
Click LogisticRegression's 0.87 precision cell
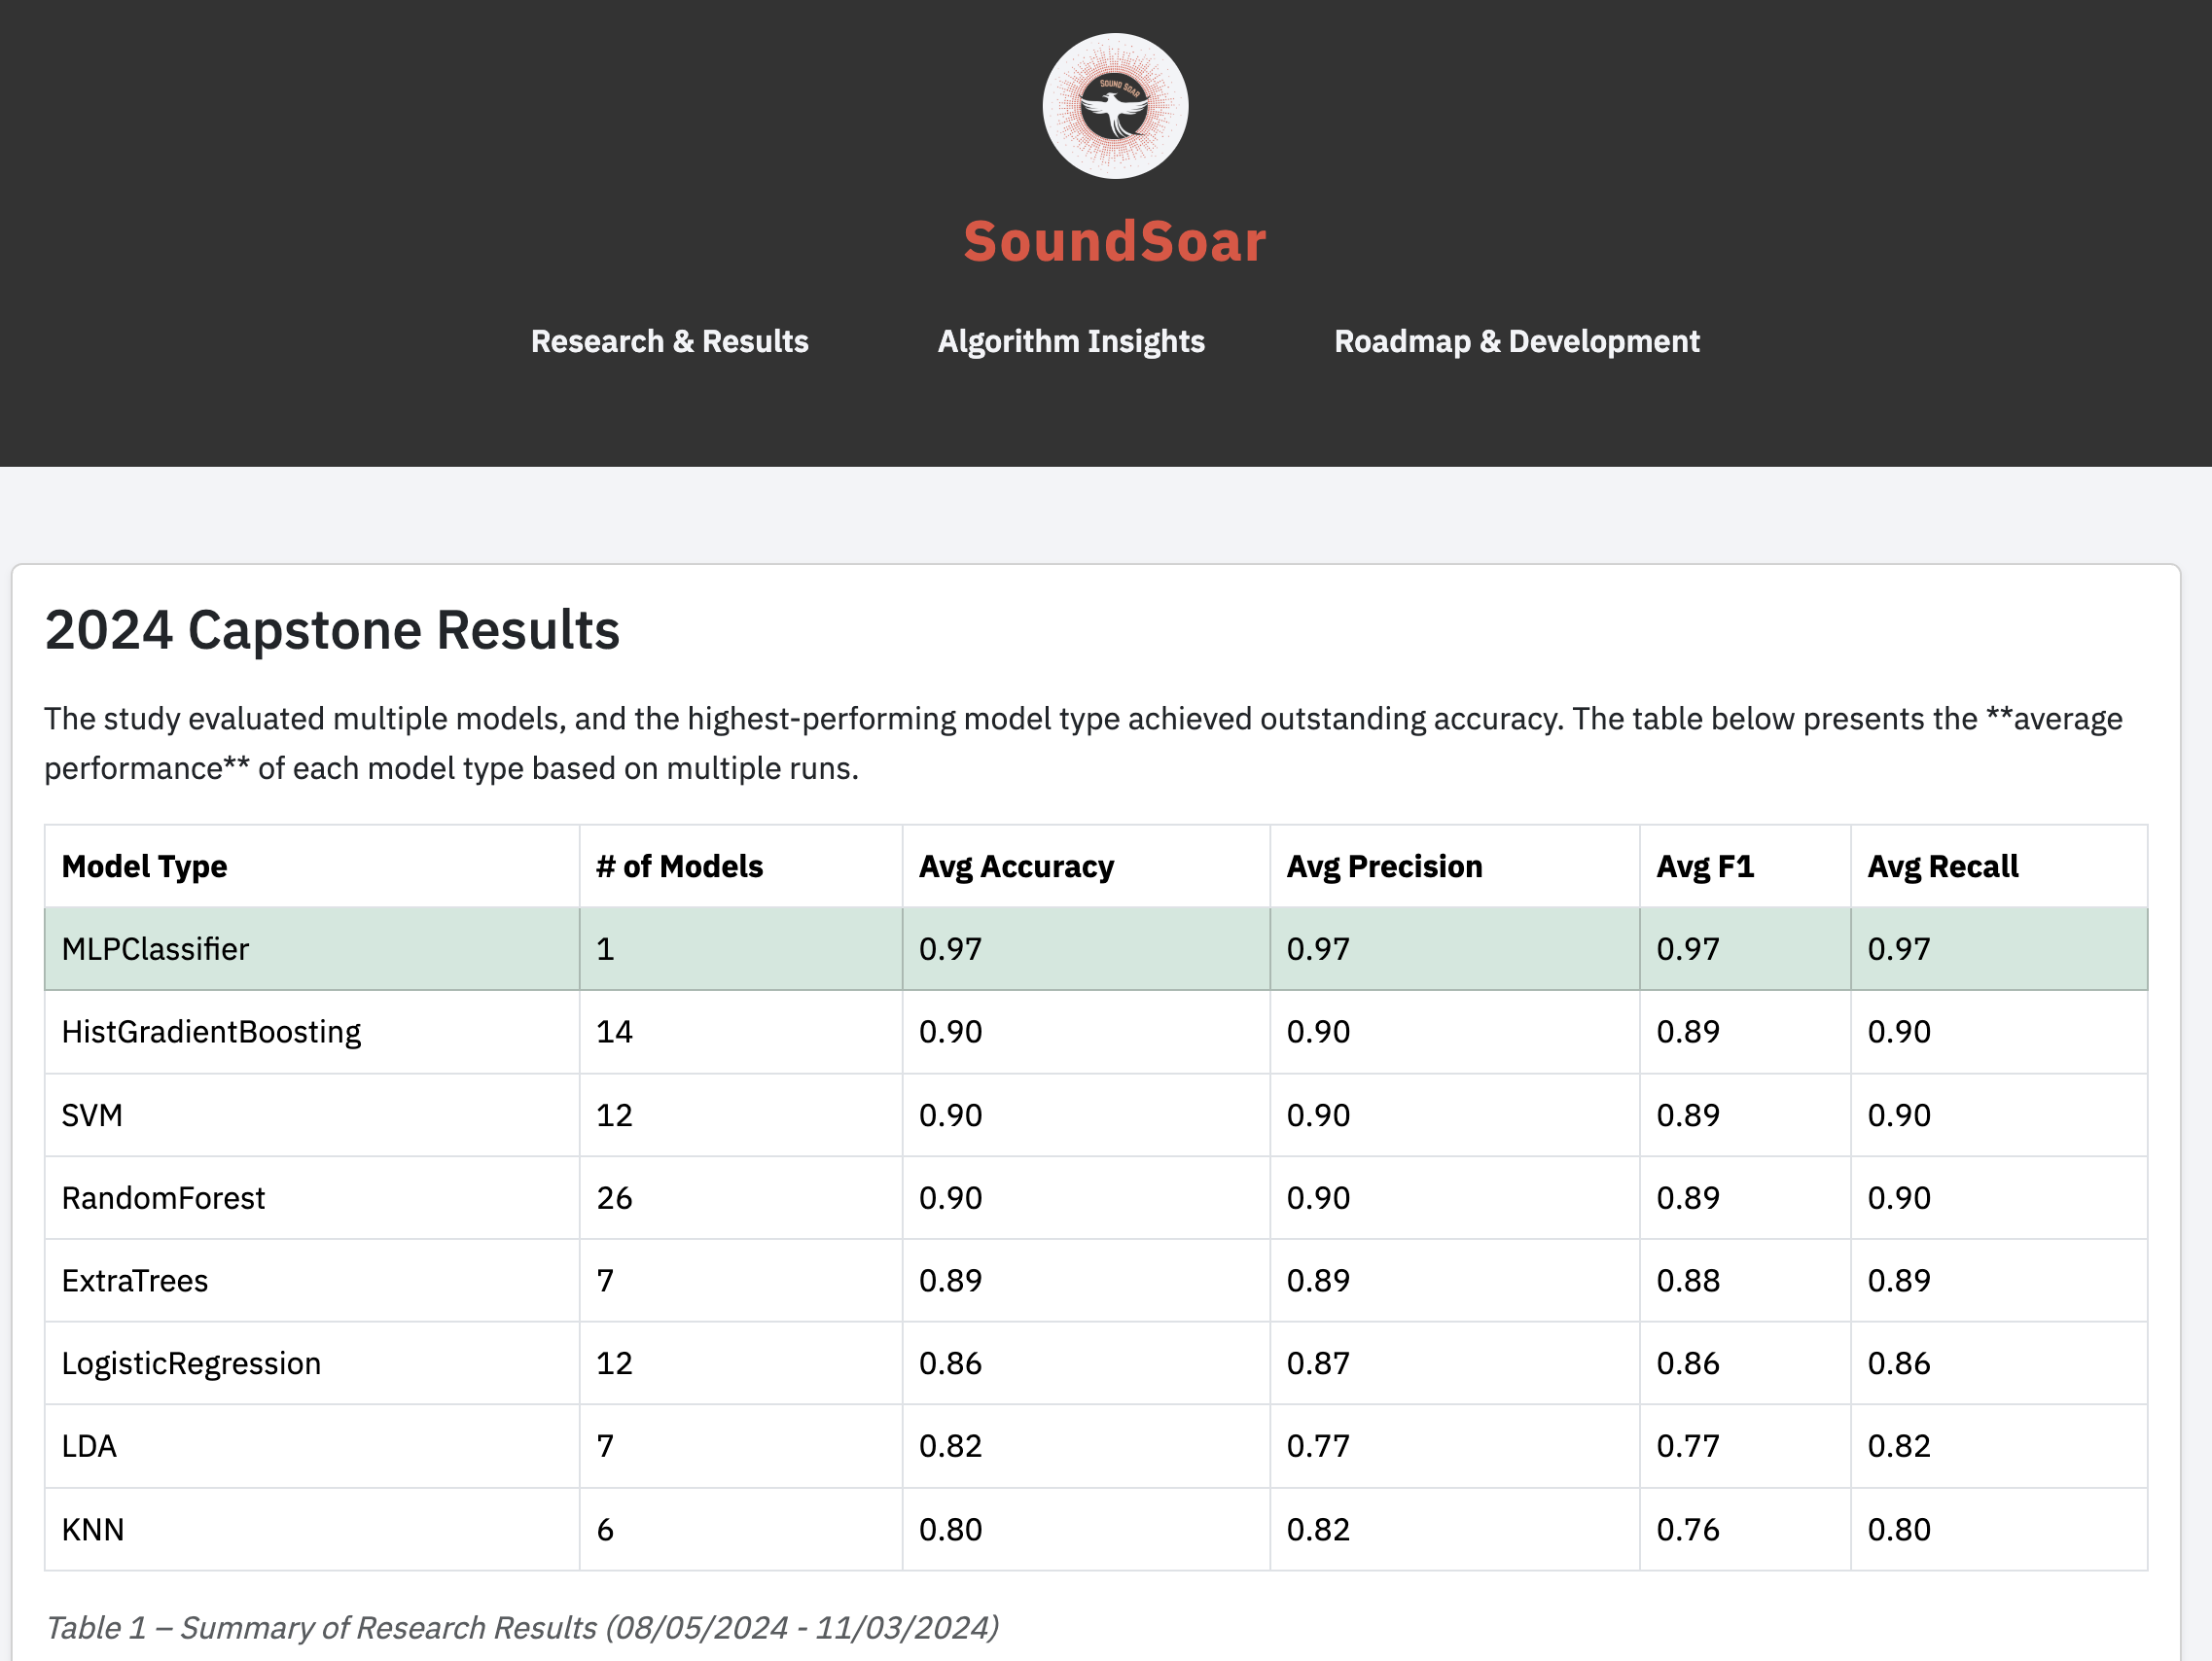click(x=1318, y=1364)
